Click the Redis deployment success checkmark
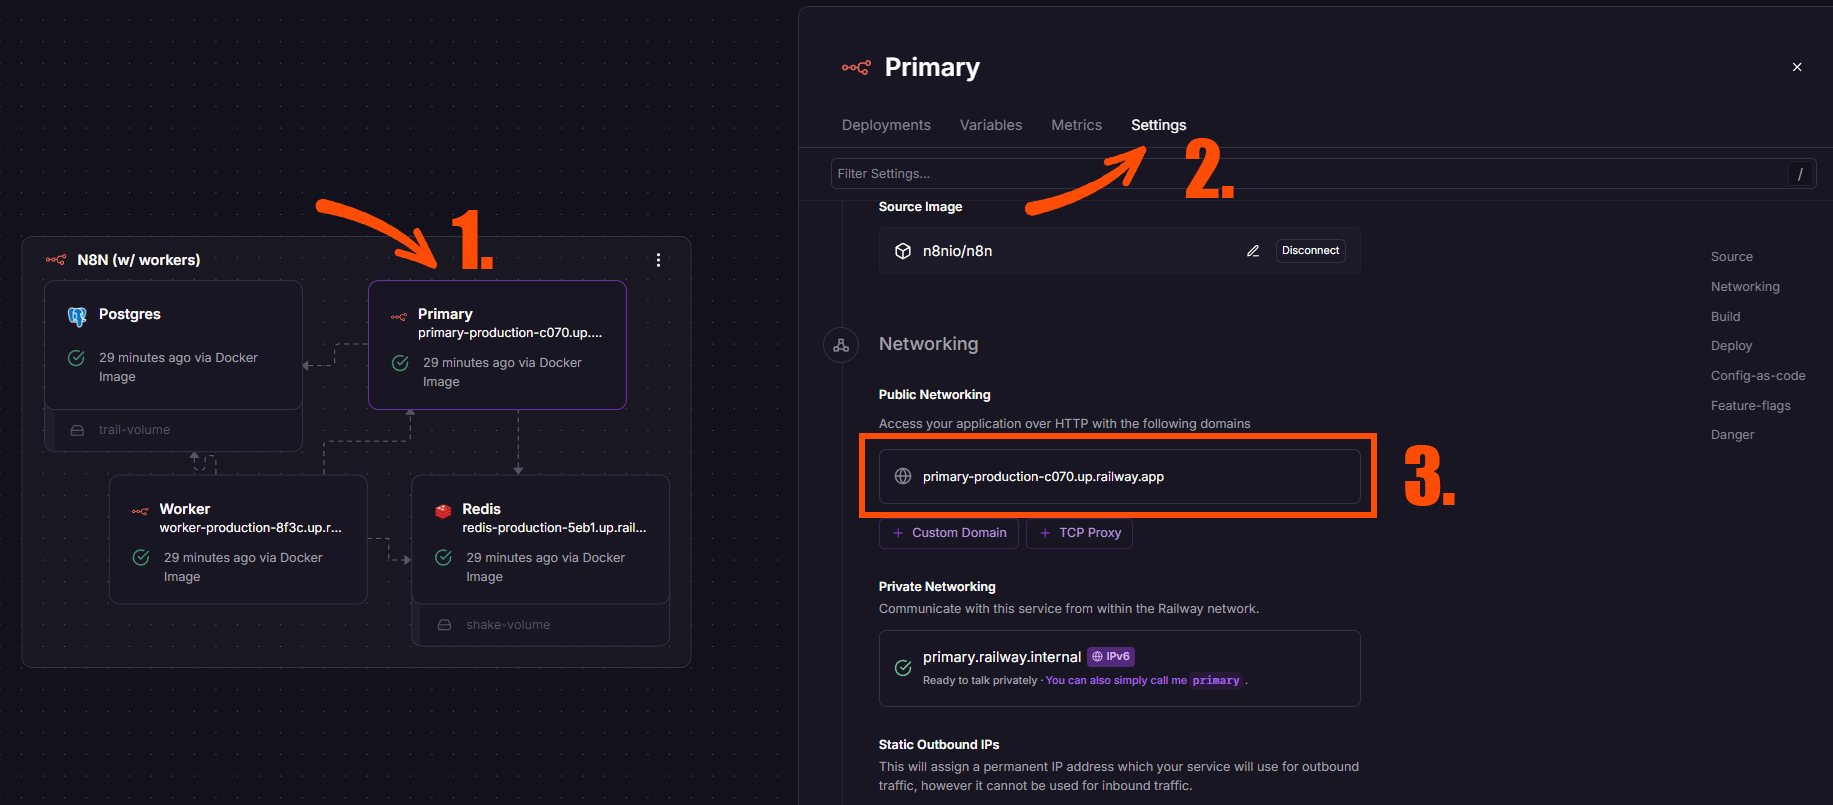The image size is (1833, 805). click(443, 558)
